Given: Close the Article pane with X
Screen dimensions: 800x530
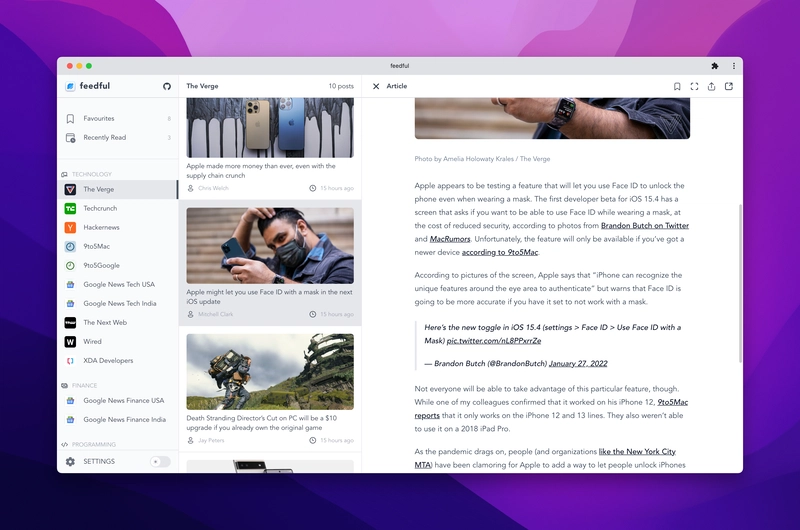Looking at the screenshot, I should point(376,86).
